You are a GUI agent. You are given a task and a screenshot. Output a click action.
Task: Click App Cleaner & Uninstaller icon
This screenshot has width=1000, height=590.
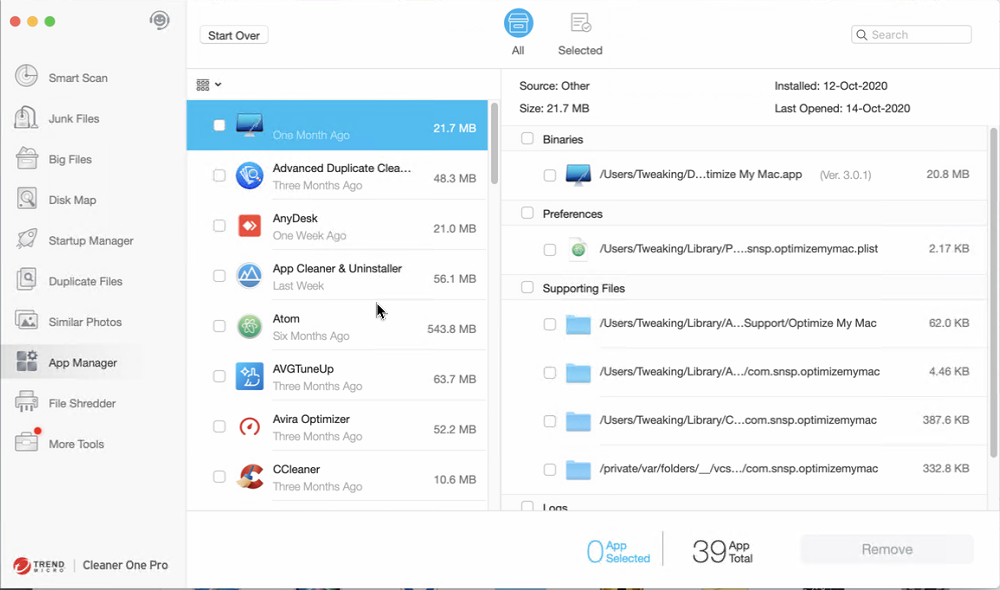pos(249,276)
